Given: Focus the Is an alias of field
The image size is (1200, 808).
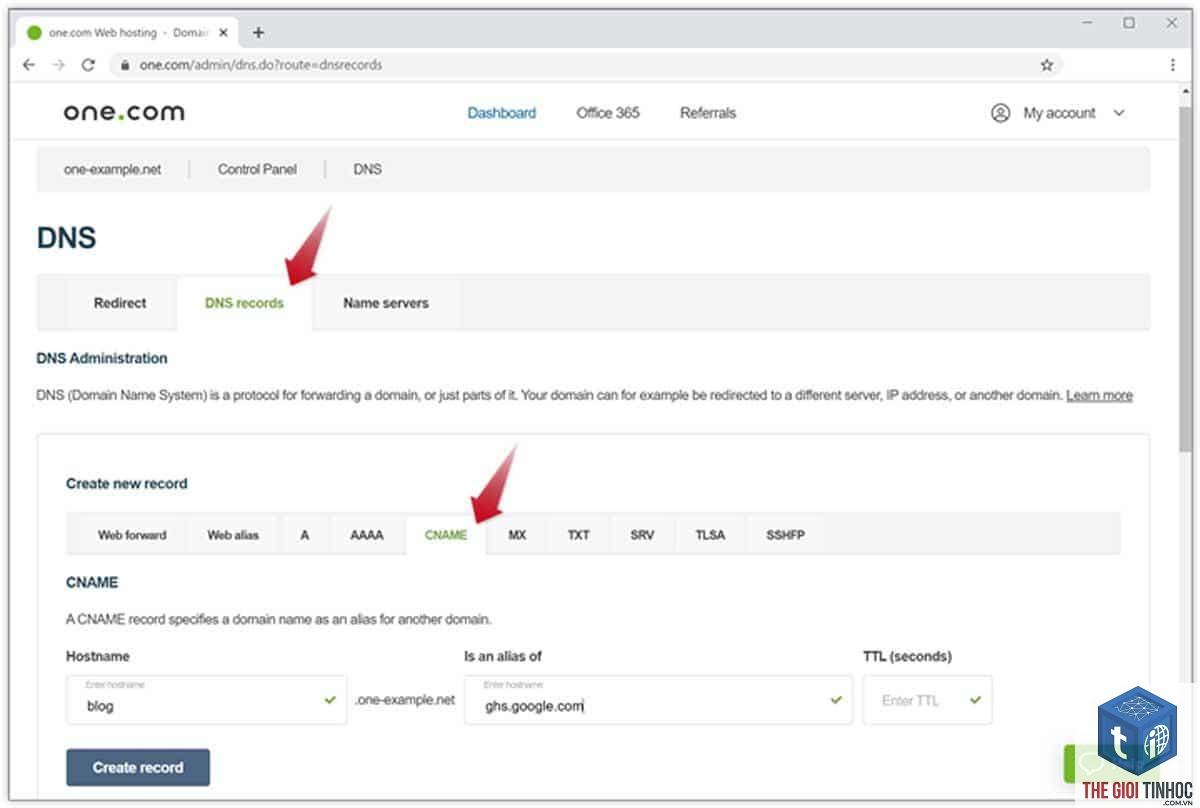Looking at the screenshot, I should coord(658,700).
